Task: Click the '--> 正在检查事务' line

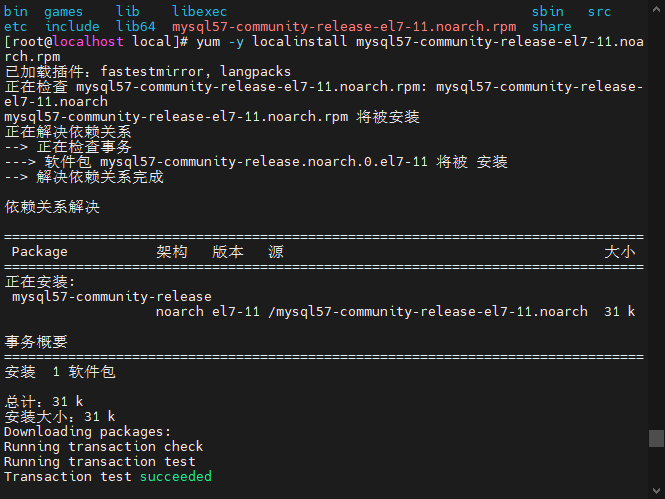Action: [x=68, y=147]
